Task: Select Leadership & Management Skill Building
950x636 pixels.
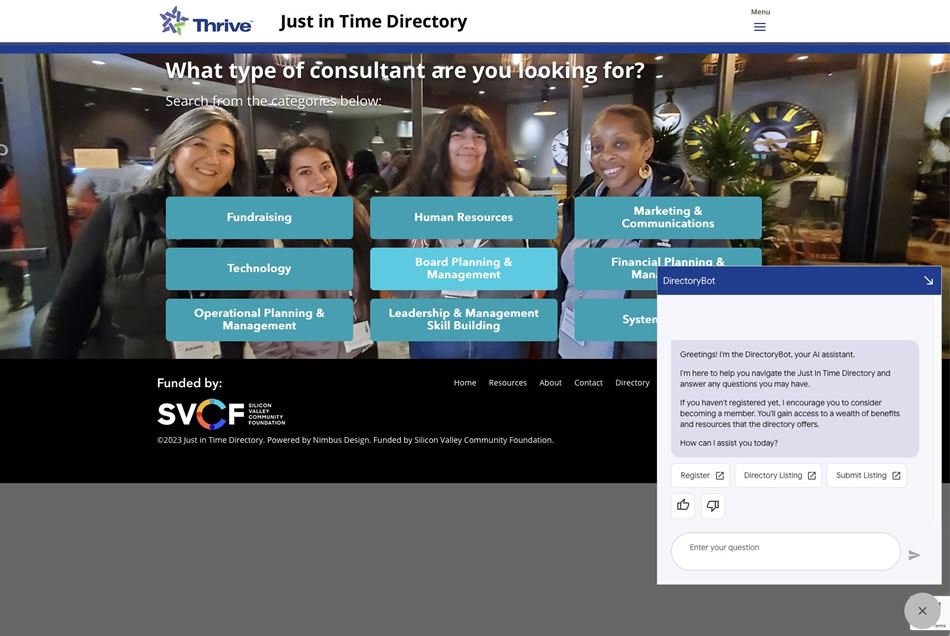Action: pos(463,319)
